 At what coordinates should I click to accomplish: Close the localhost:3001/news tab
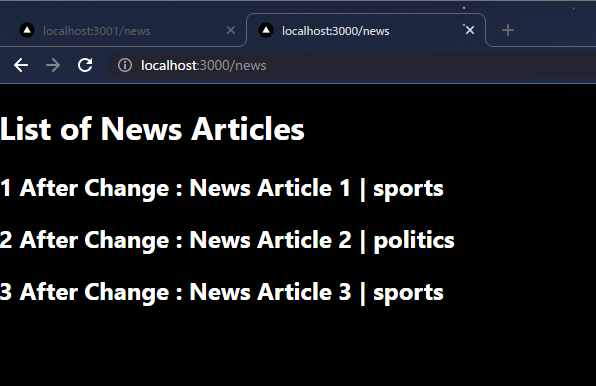click(231, 30)
